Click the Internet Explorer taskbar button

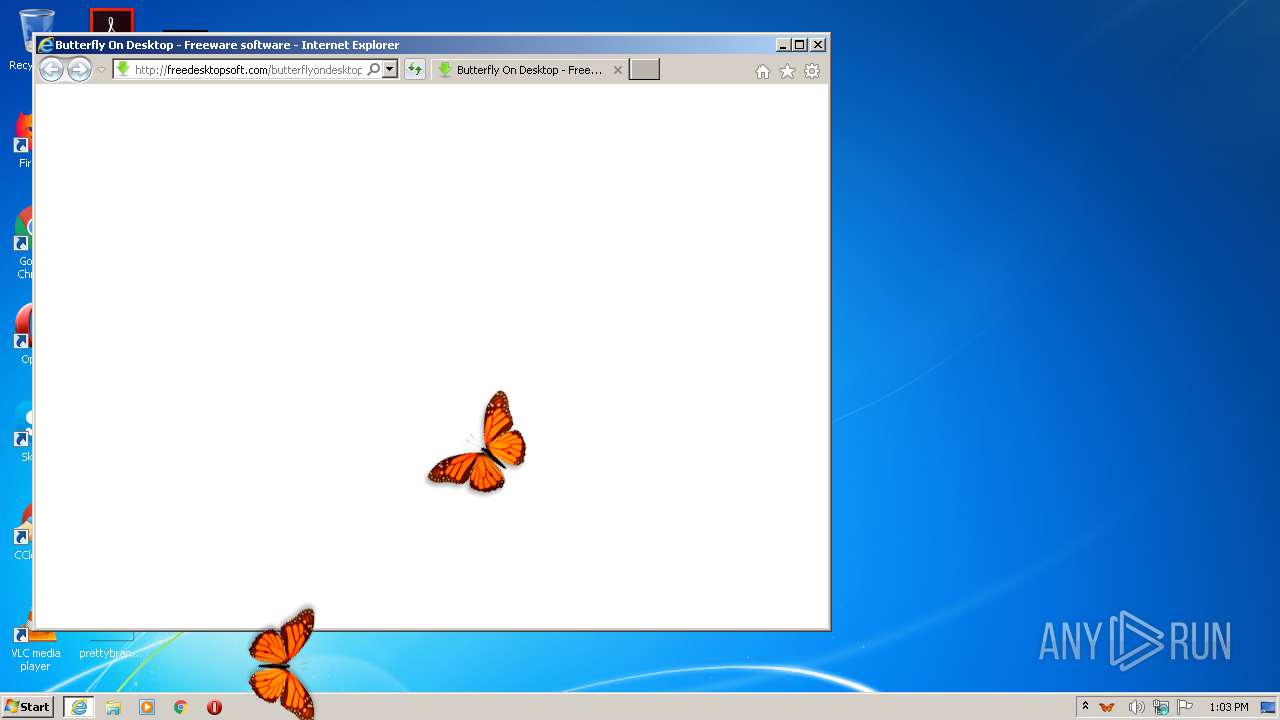click(79, 707)
